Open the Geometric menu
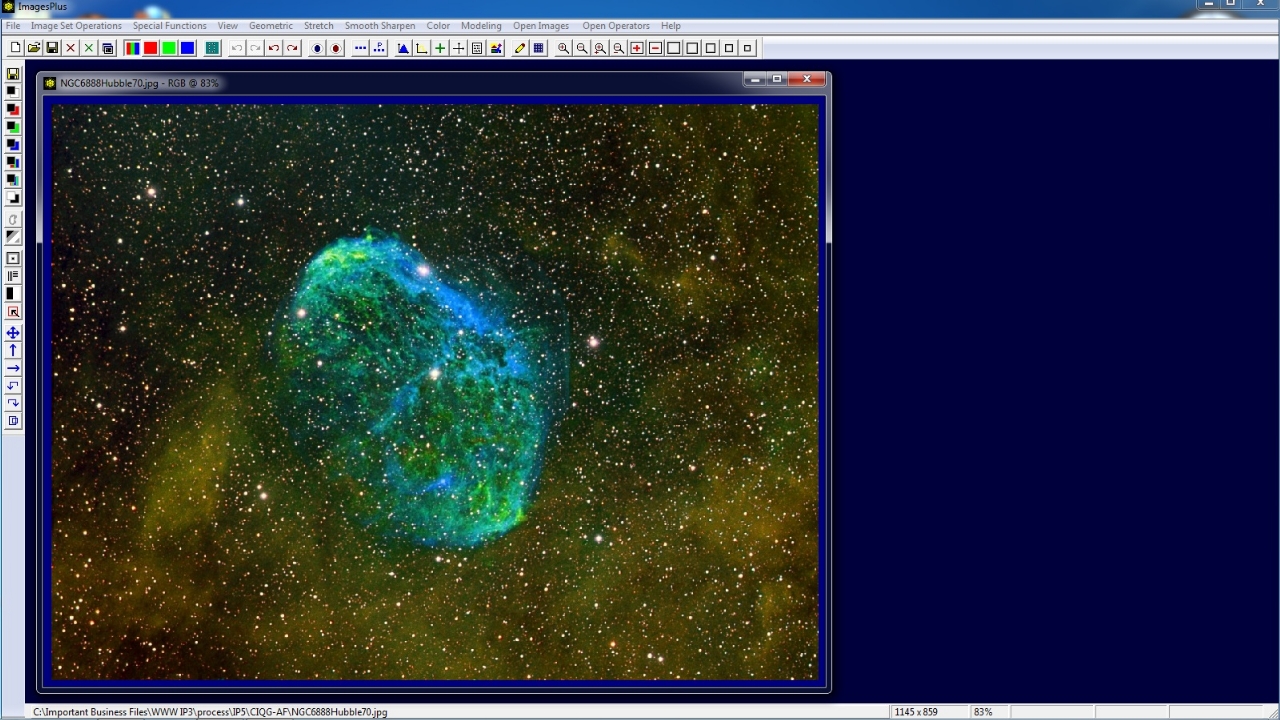 click(x=271, y=26)
